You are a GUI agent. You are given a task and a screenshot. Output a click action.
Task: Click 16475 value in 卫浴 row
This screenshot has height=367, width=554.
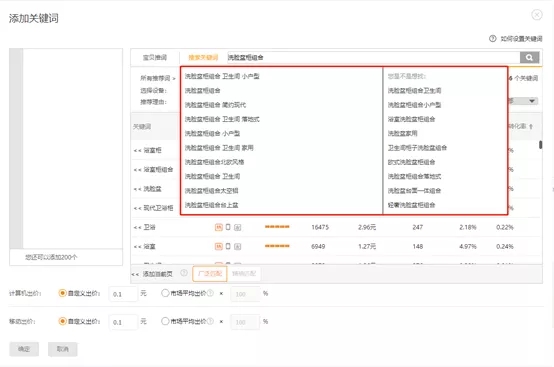pos(320,227)
